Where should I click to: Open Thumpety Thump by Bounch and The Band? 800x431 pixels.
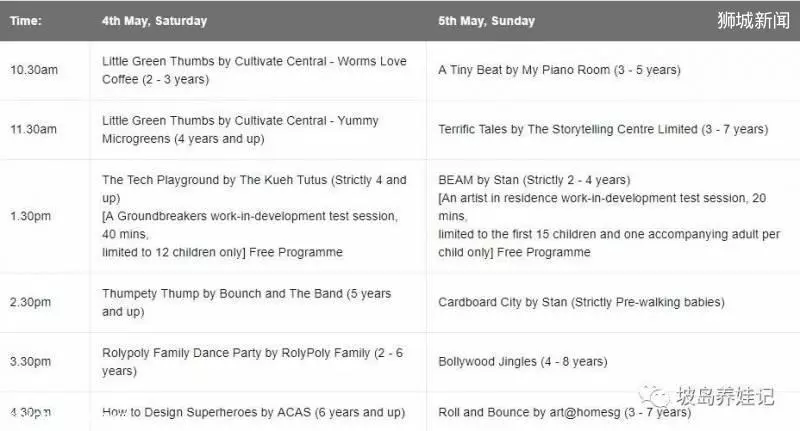[x=246, y=302]
